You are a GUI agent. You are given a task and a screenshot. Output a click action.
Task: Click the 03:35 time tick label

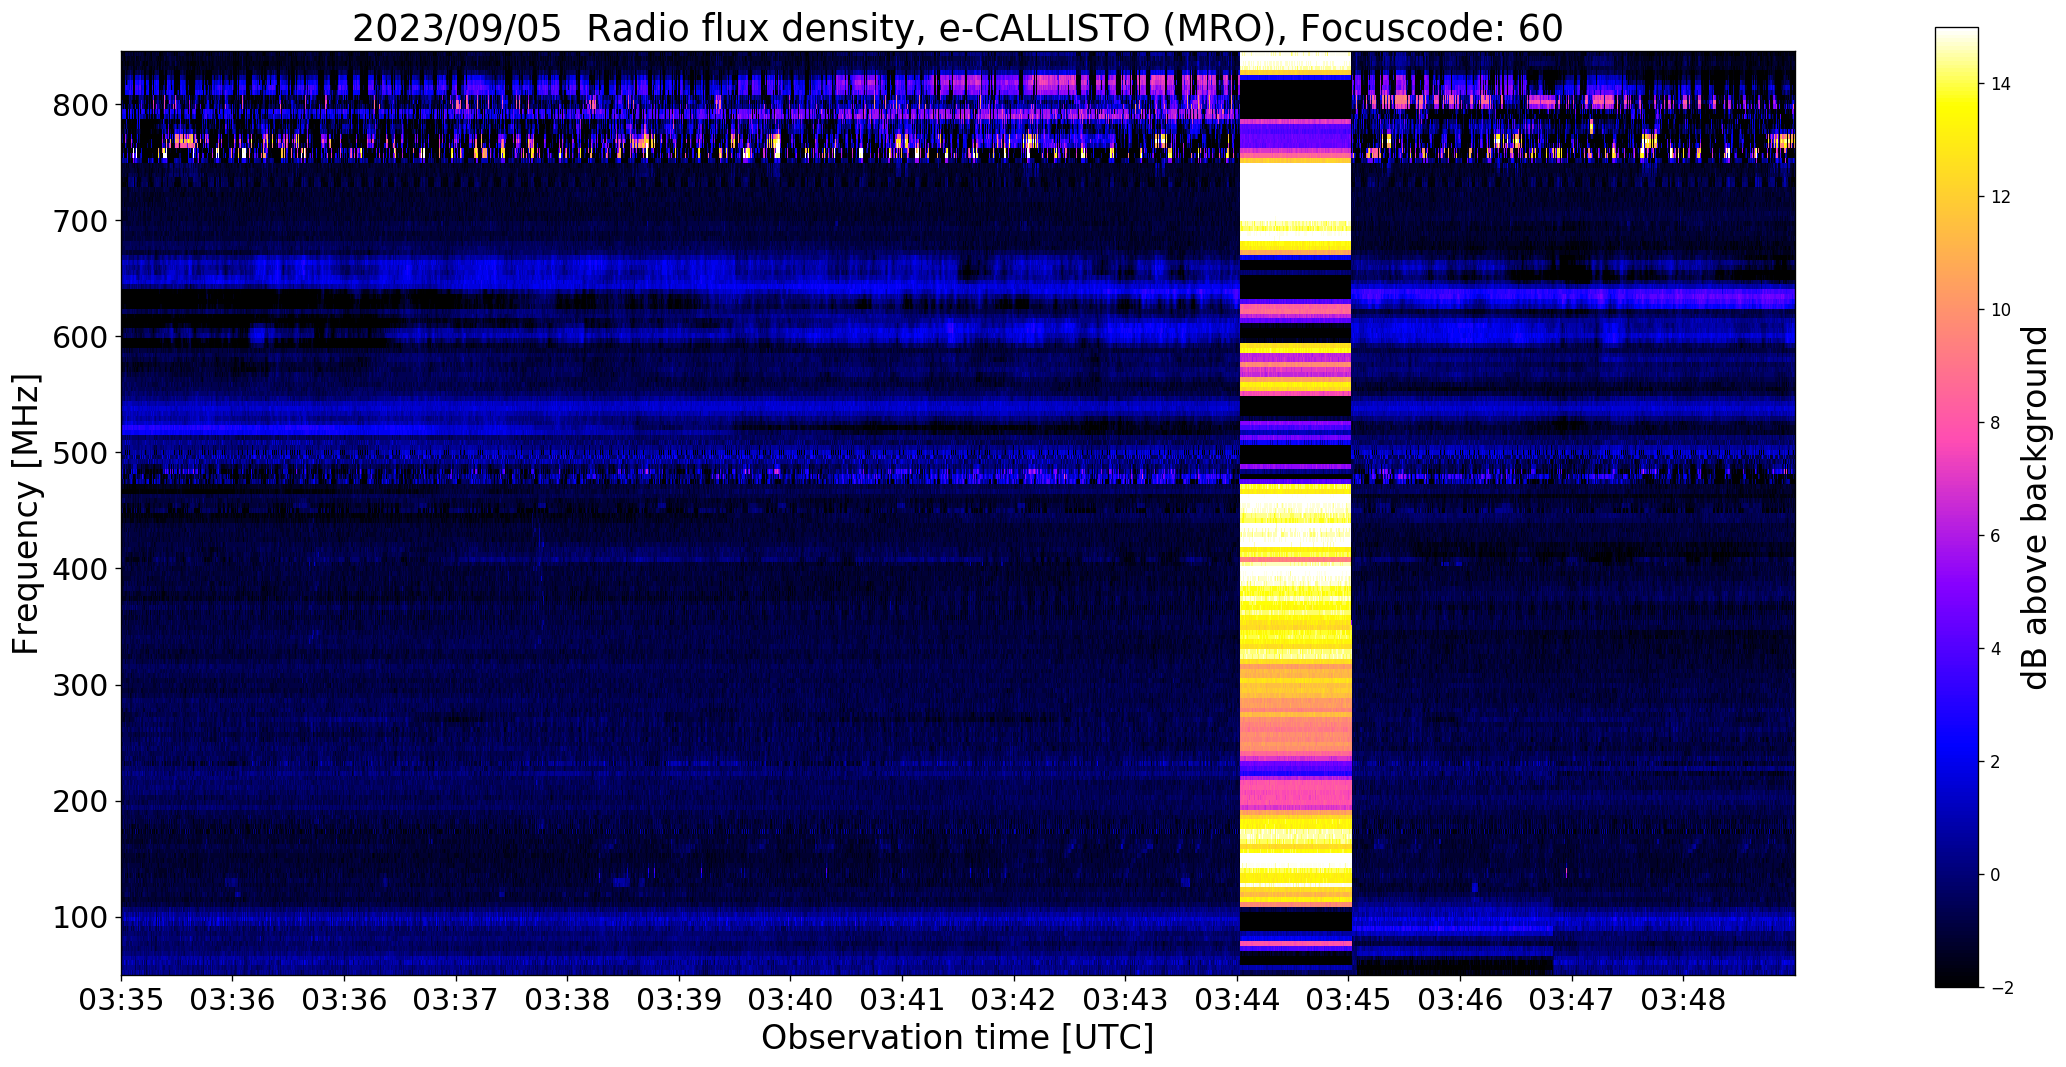click(x=121, y=1000)
